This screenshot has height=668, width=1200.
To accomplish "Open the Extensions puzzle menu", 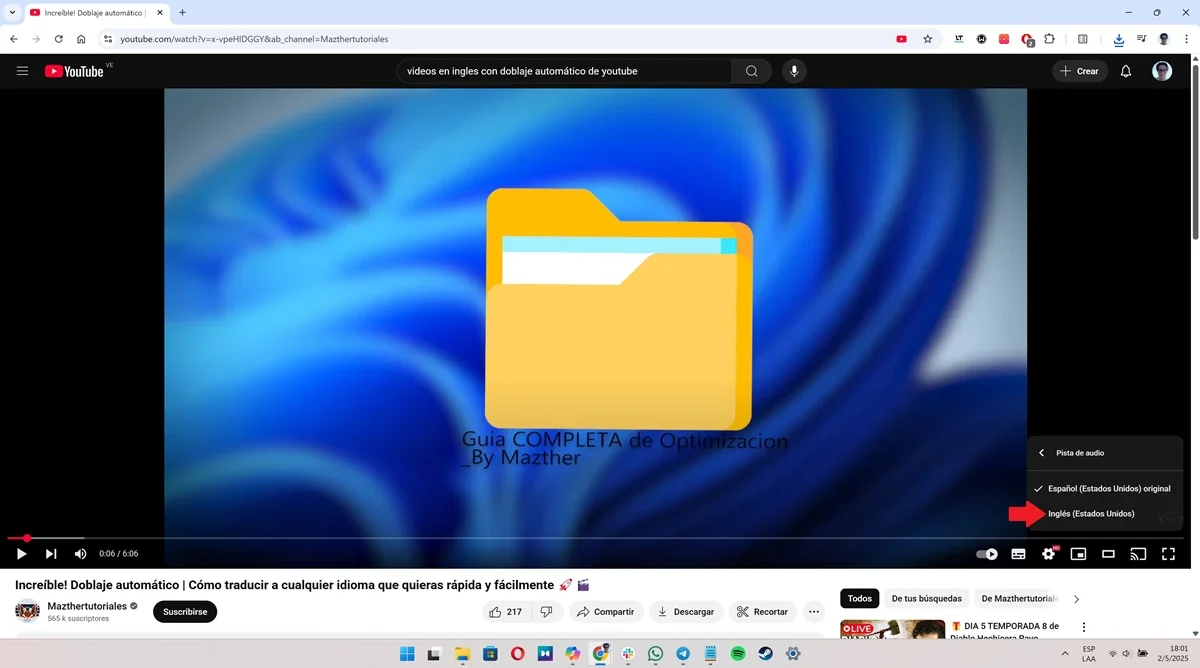I will (1049, 39).
